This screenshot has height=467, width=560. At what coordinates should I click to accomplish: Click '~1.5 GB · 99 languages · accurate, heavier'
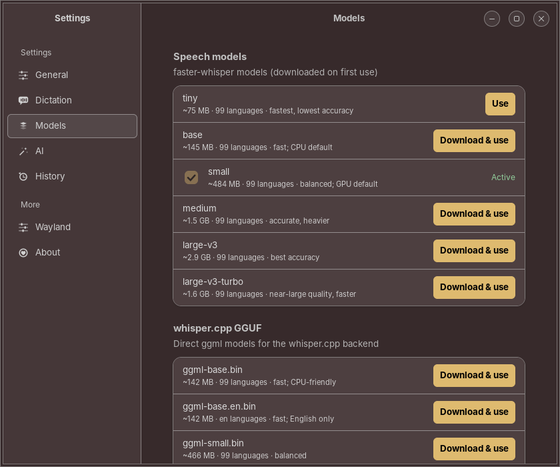coord(256,221)
